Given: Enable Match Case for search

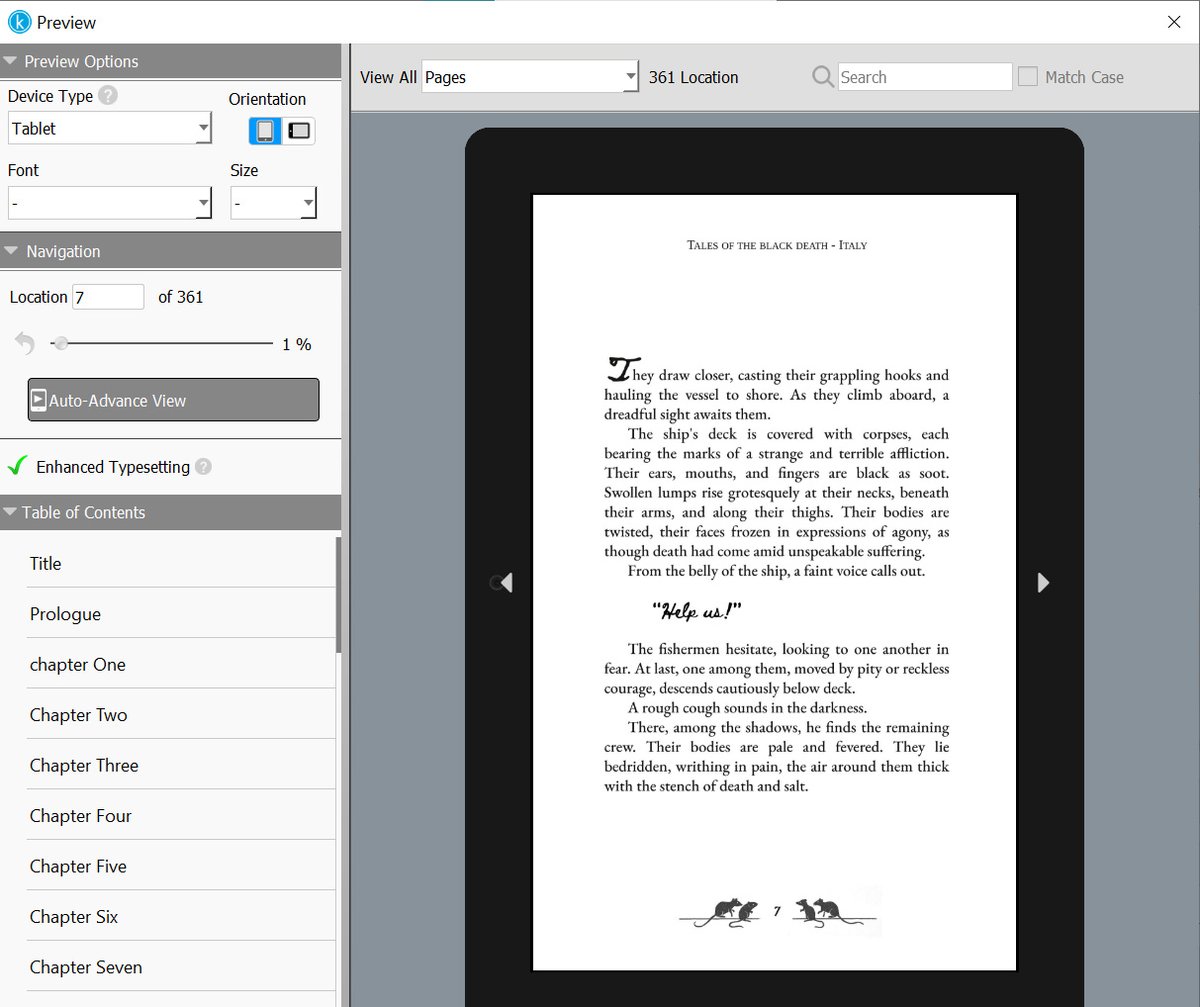Looking at the screenshot, I should click(1027, 76).
